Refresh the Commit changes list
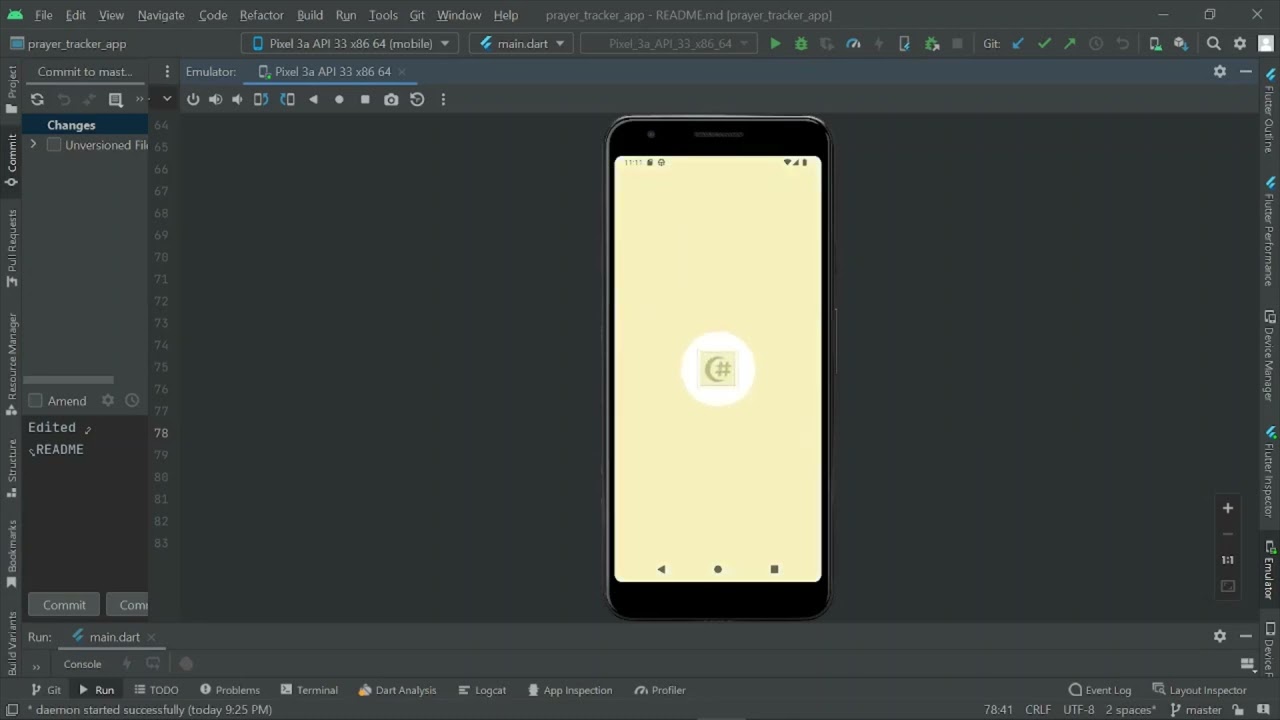The image size is (1280, 720). (37, 99)
